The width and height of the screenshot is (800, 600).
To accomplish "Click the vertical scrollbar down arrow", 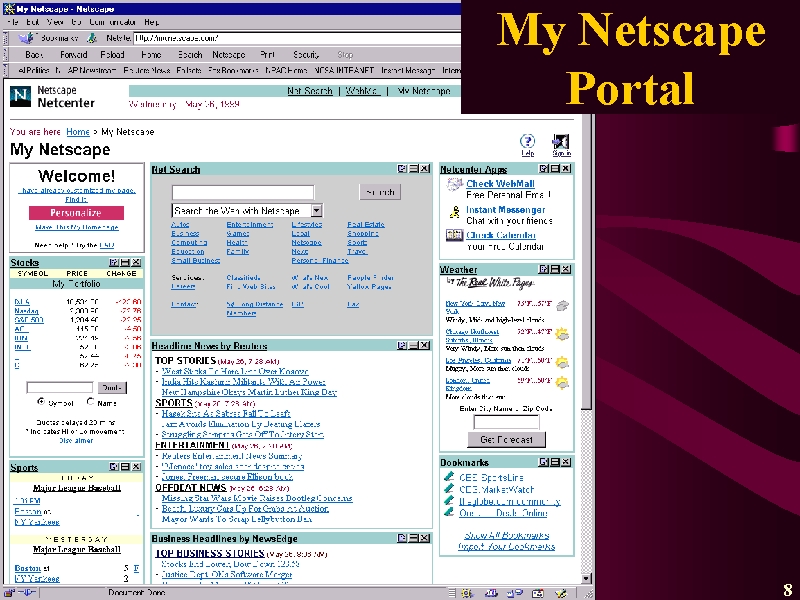I will click(587, 579).
